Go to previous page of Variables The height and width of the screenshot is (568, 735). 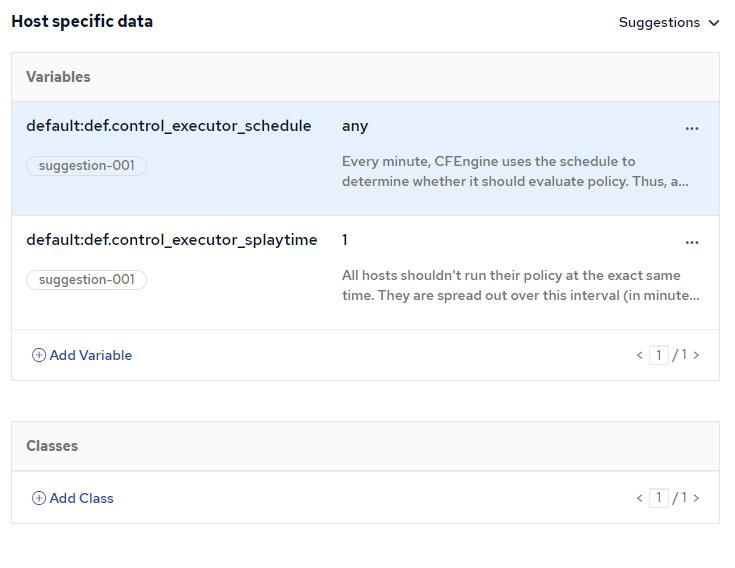pyautogui.click(x=639, y=355)
